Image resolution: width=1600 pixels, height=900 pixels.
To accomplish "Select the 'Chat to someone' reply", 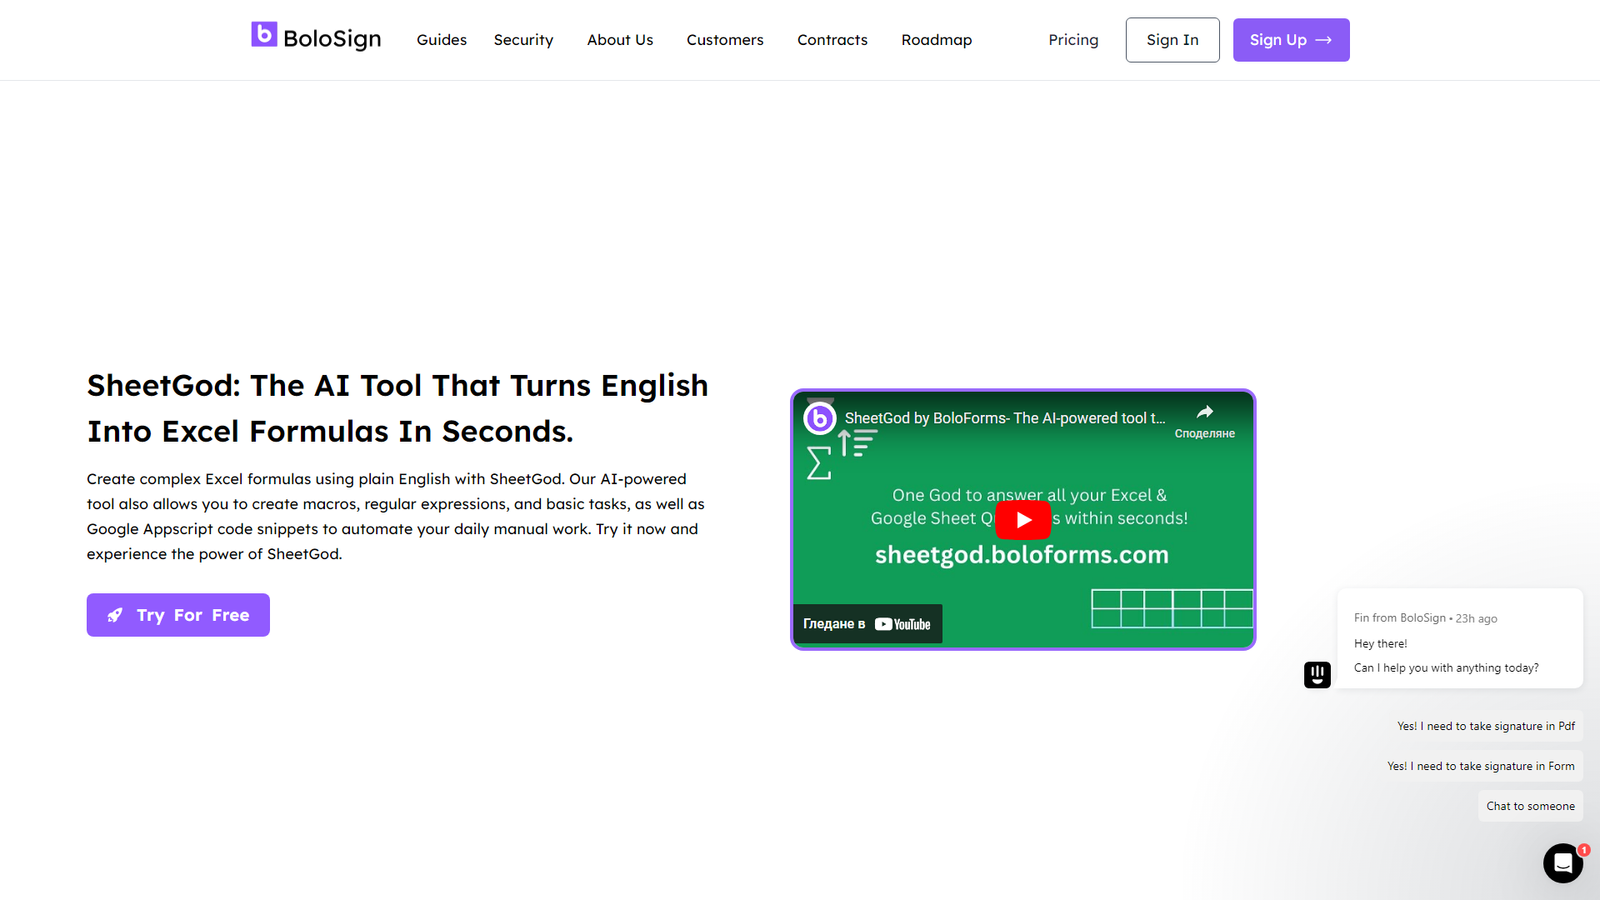I will tap(1530, 806).
